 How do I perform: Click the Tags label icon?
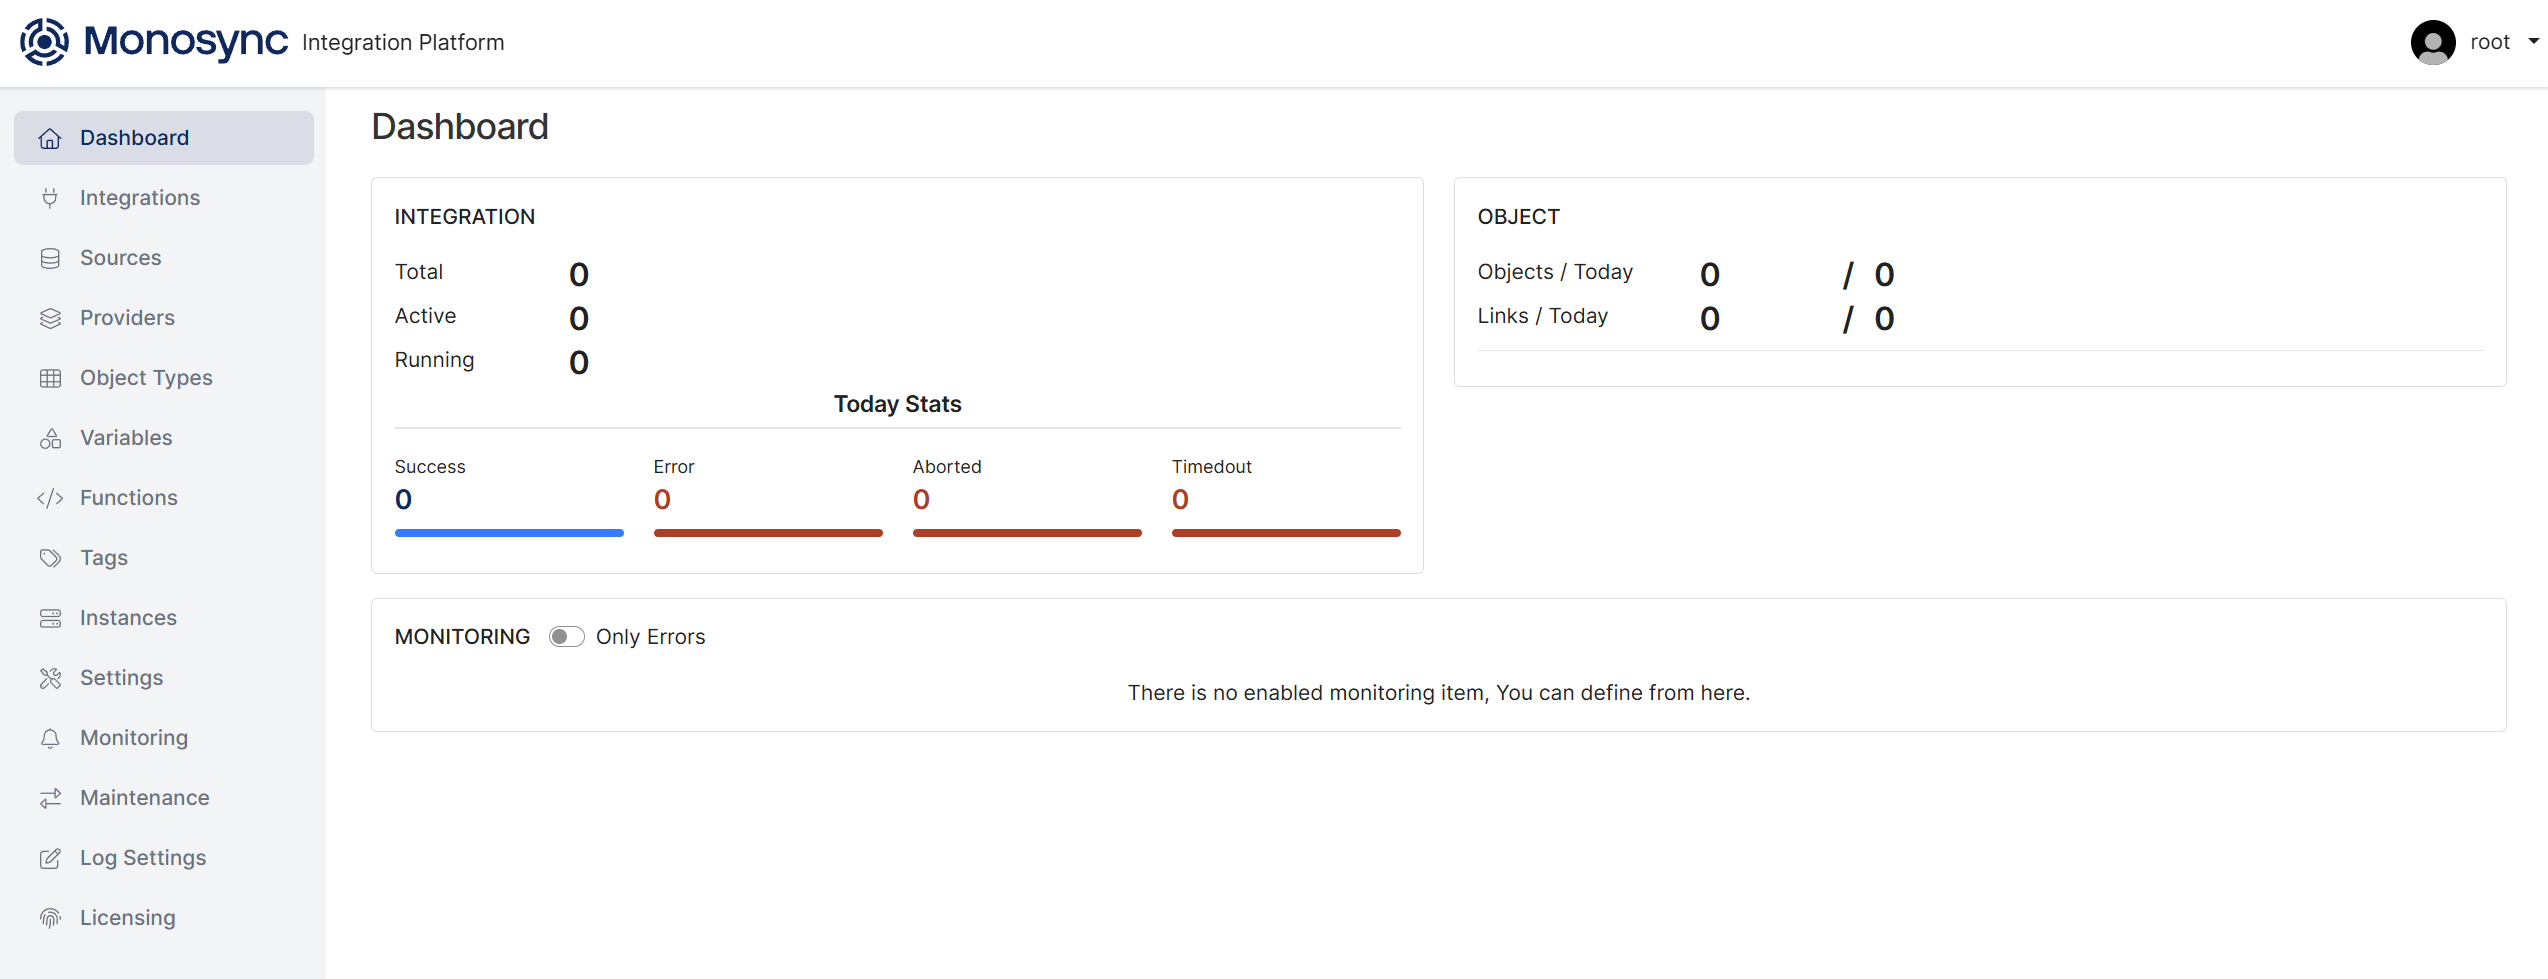pos(50,558)
